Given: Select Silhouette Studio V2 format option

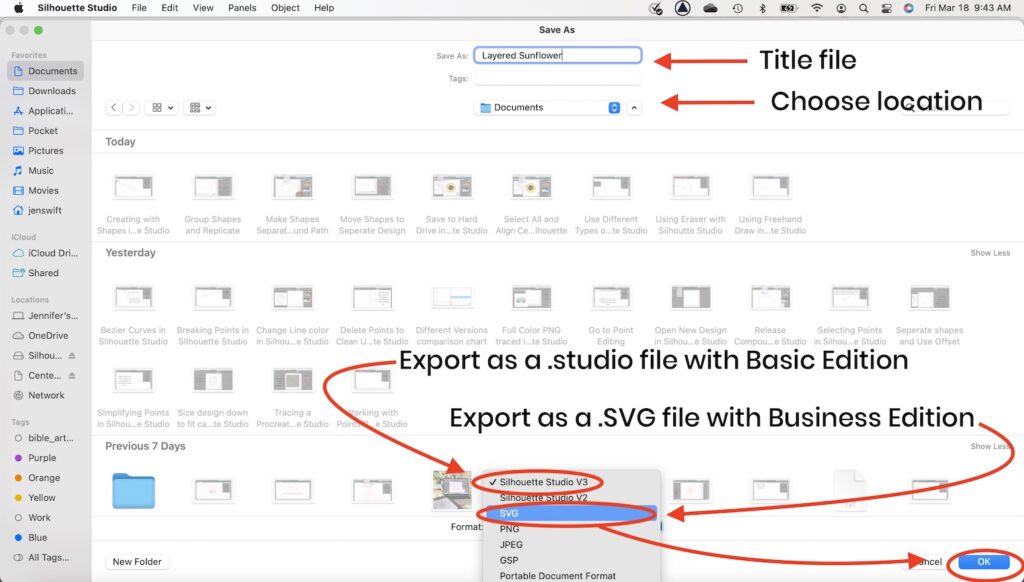Looking at the screenshot, I should (571, 498).
